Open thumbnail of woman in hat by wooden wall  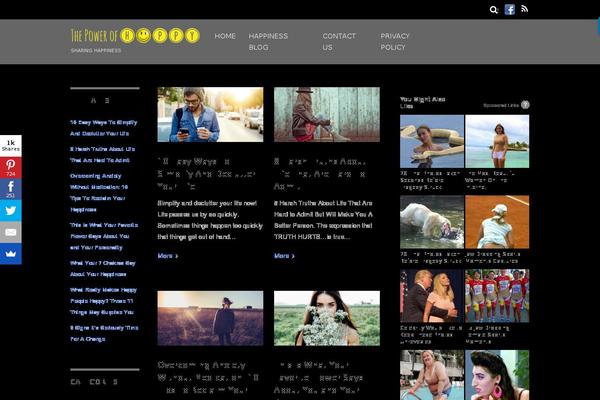pos(327,114)
